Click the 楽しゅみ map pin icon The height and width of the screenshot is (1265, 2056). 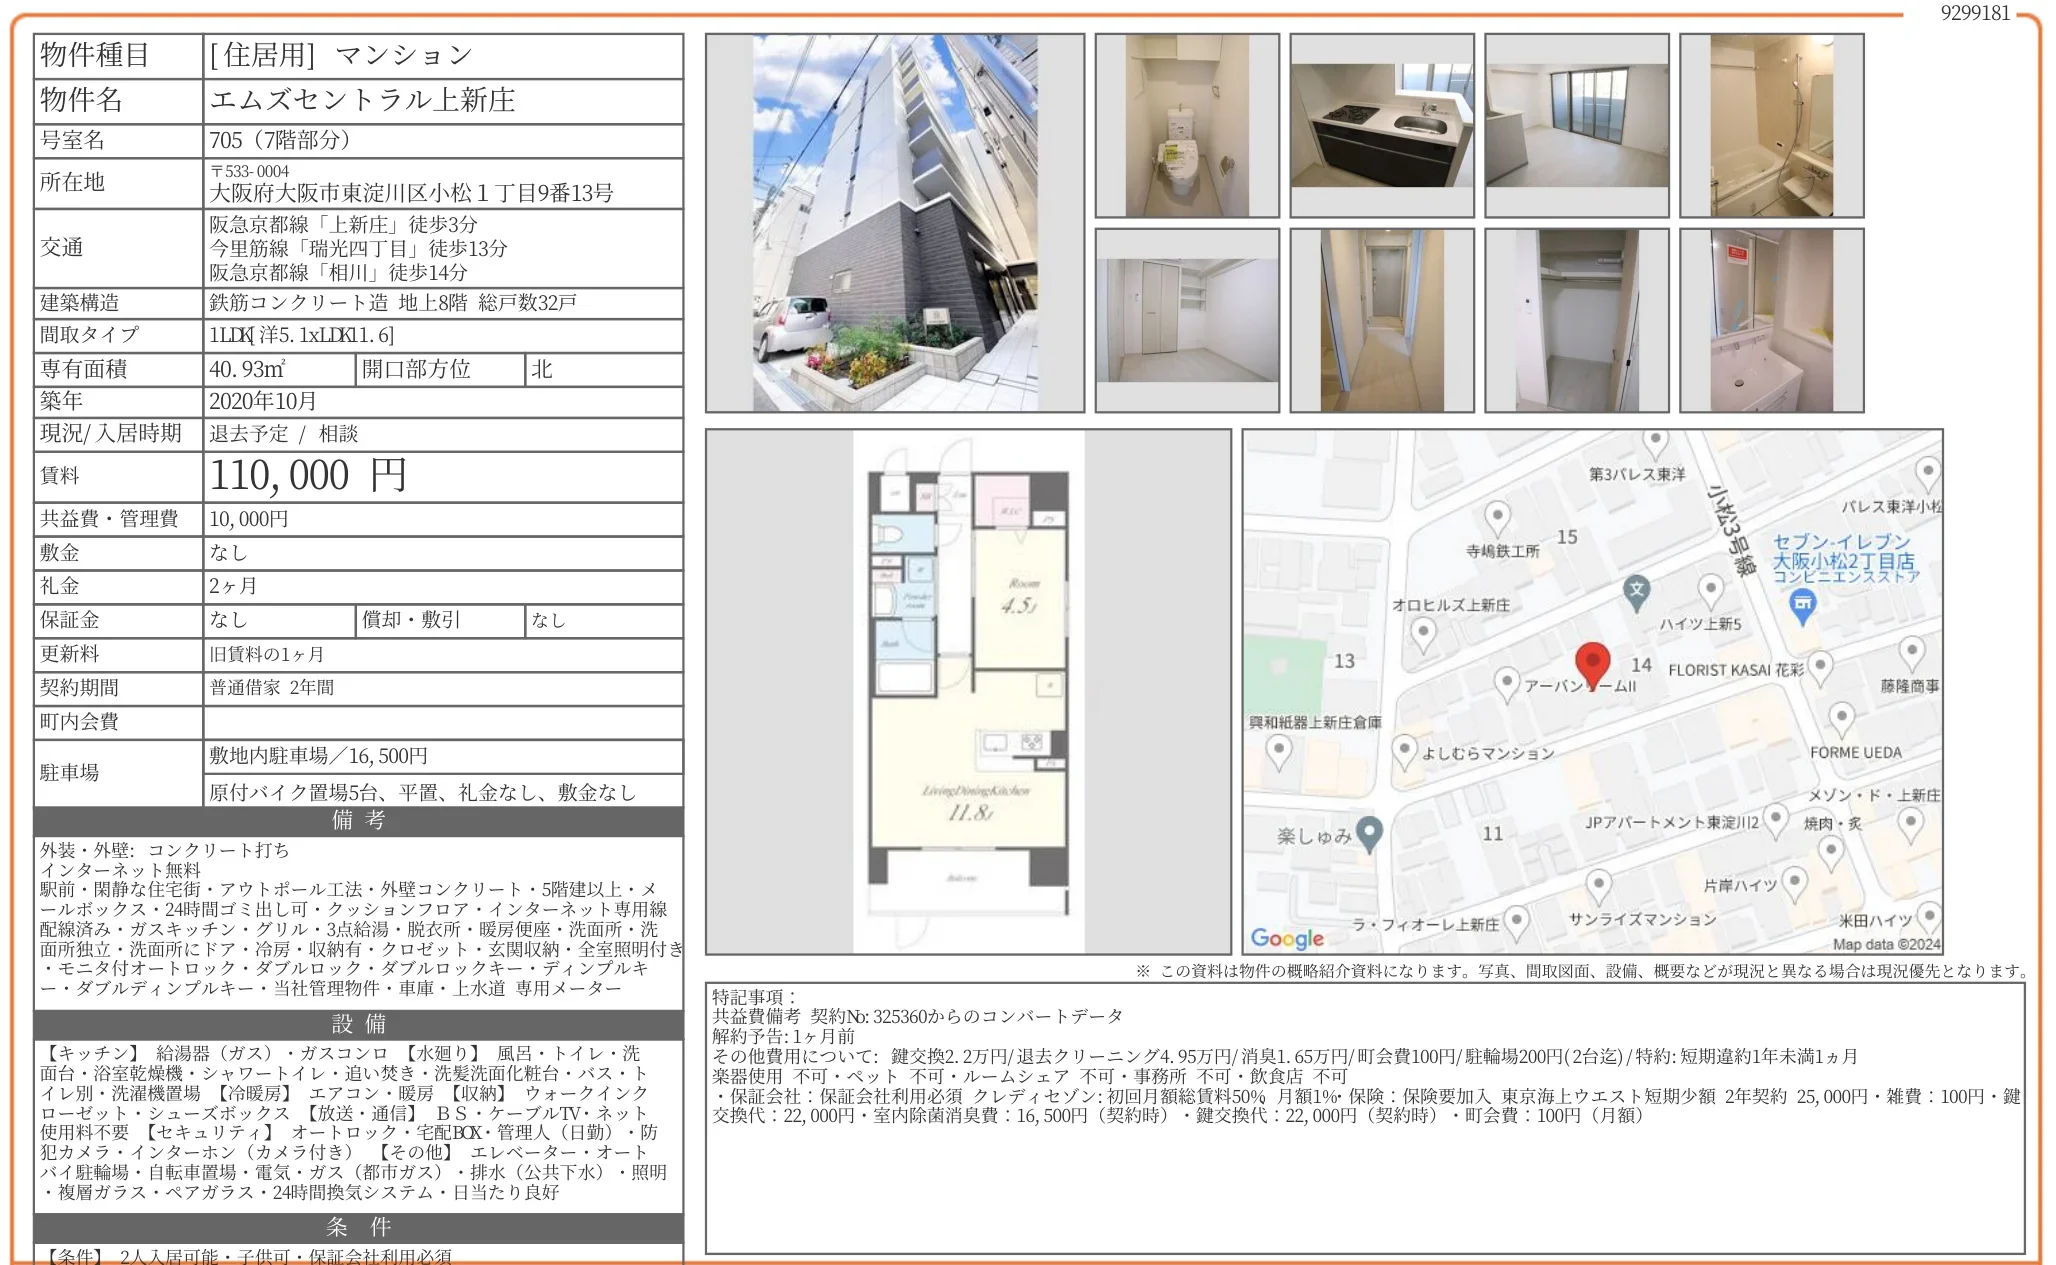pos(1369,832)
